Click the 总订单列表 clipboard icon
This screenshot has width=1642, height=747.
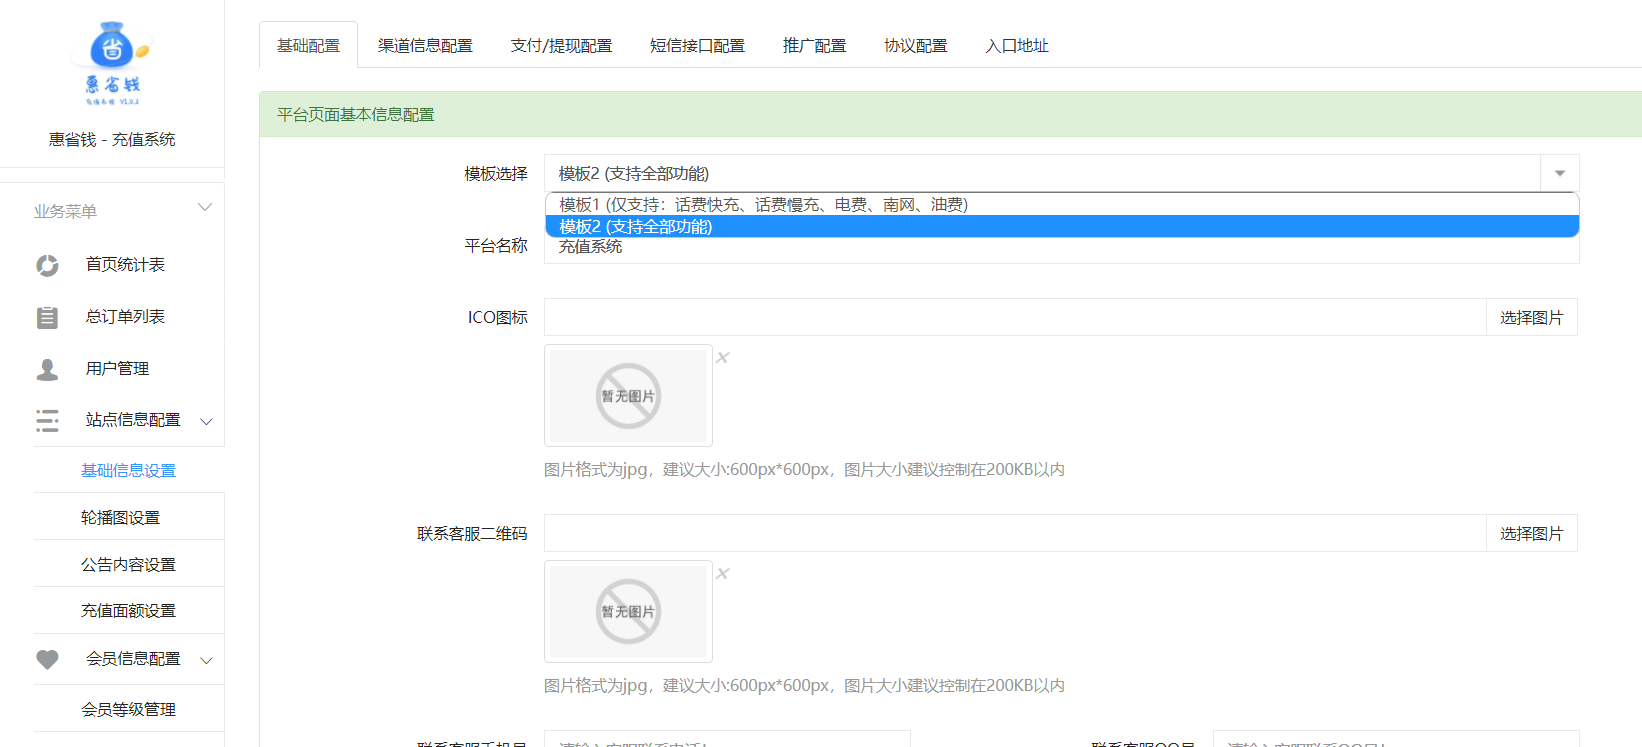[47, 317]
